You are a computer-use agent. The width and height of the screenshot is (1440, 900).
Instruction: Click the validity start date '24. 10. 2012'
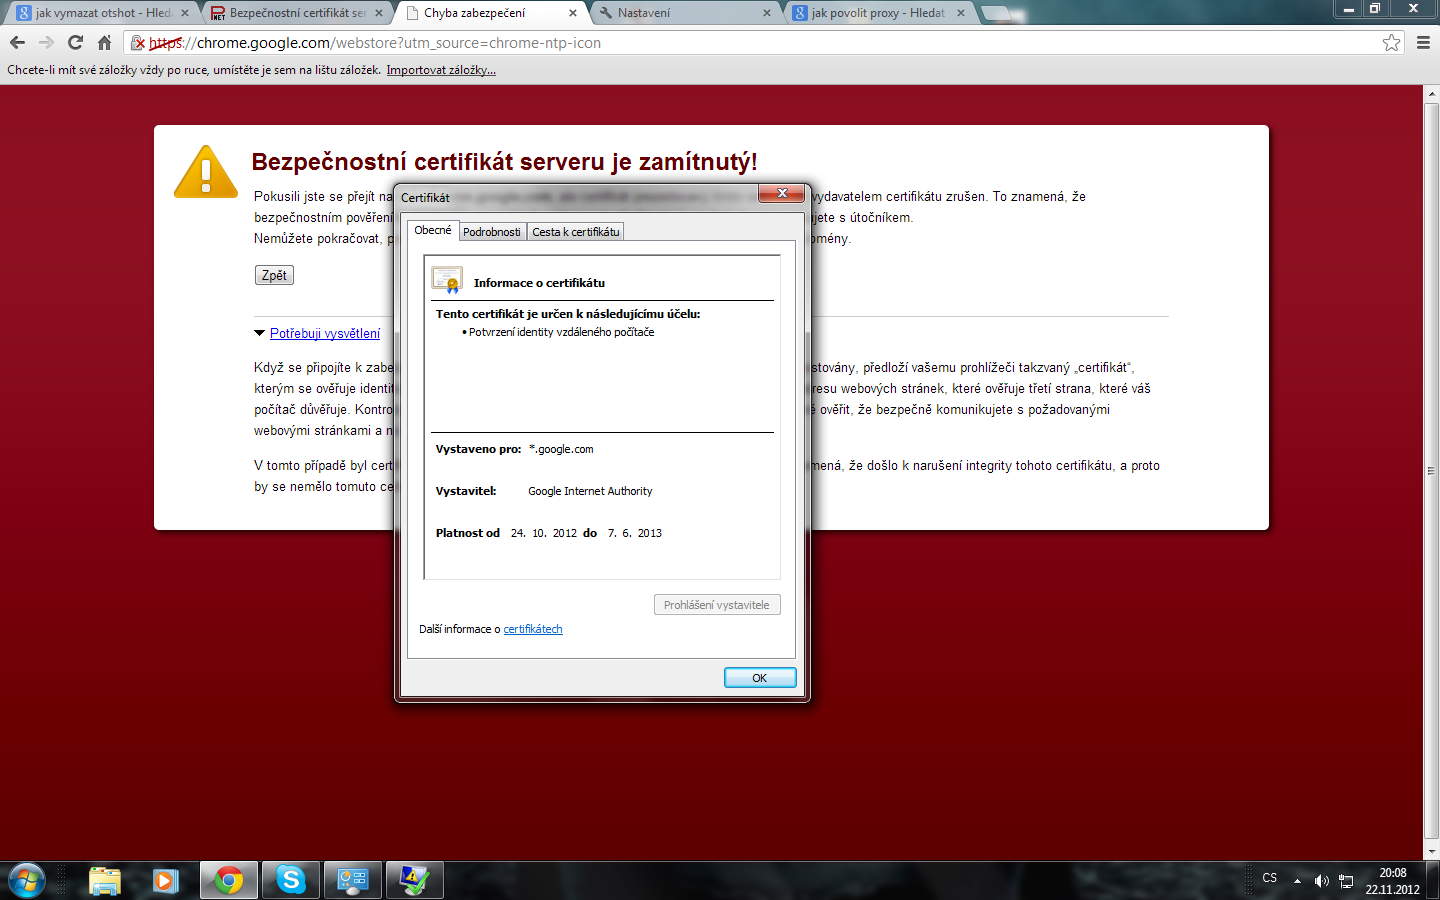pyautogui.click(x=544, y=533)
